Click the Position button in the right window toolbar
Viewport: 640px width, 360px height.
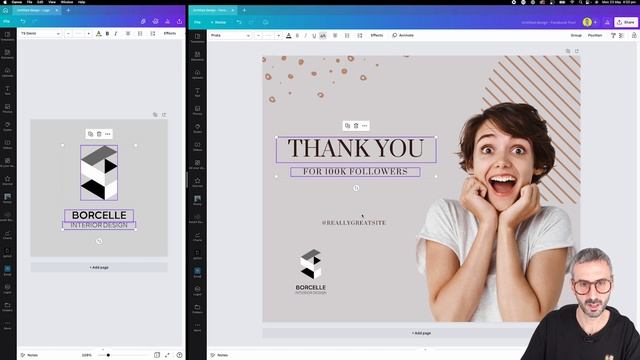click(595, 36)
